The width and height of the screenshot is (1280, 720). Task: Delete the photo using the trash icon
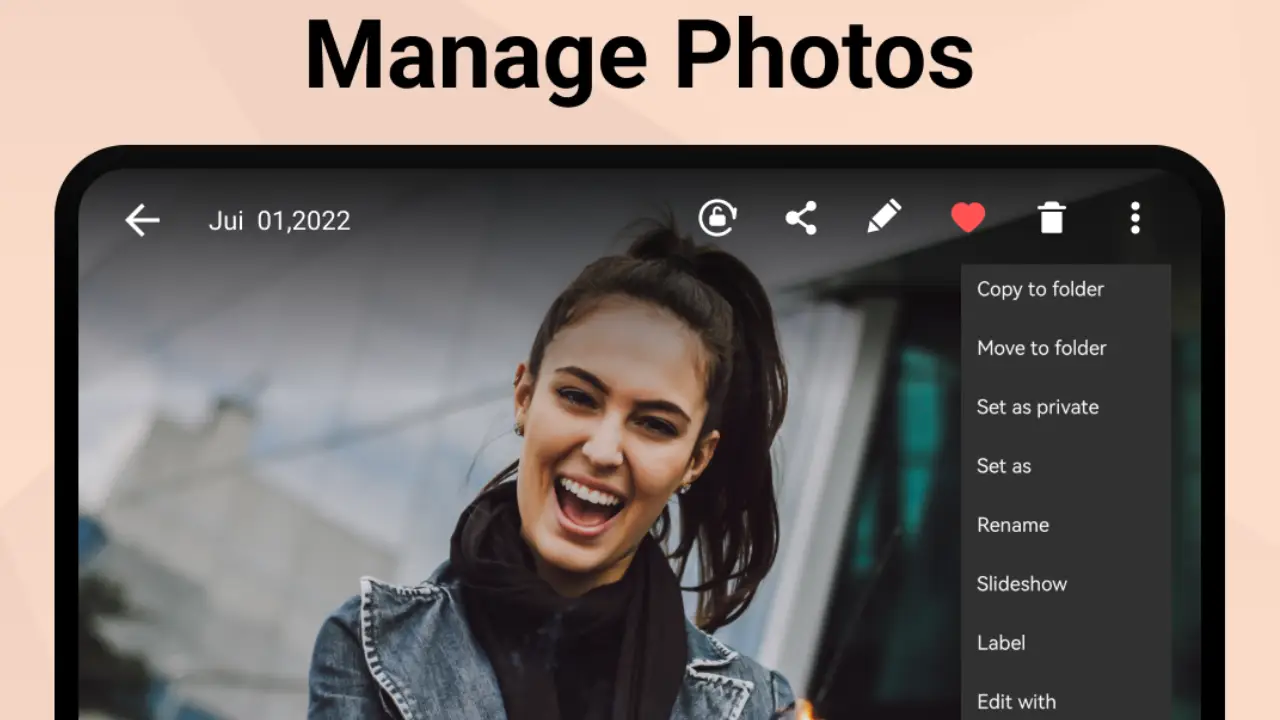[1051, 218]
